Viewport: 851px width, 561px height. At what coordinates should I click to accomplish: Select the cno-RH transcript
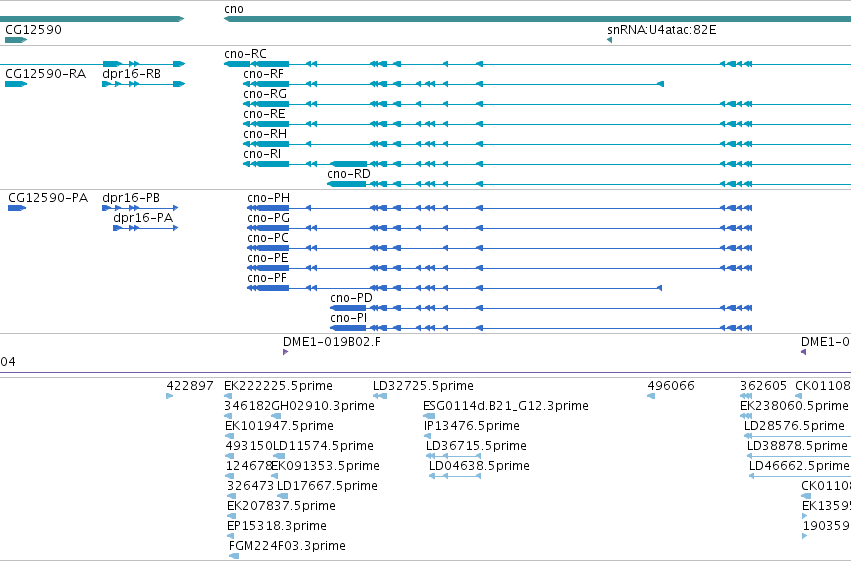547,144
